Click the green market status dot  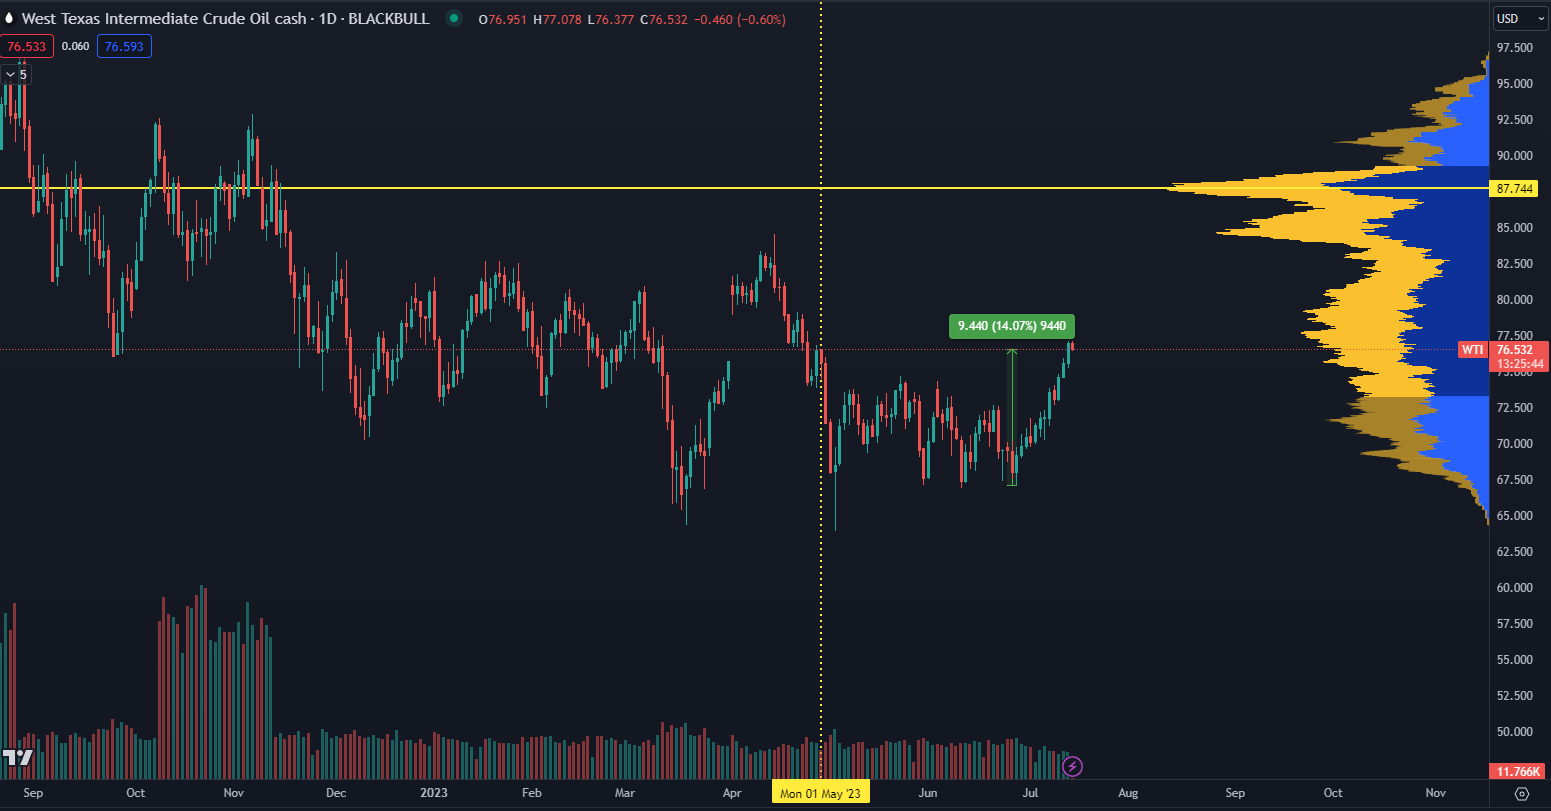(x=455, y=19)
